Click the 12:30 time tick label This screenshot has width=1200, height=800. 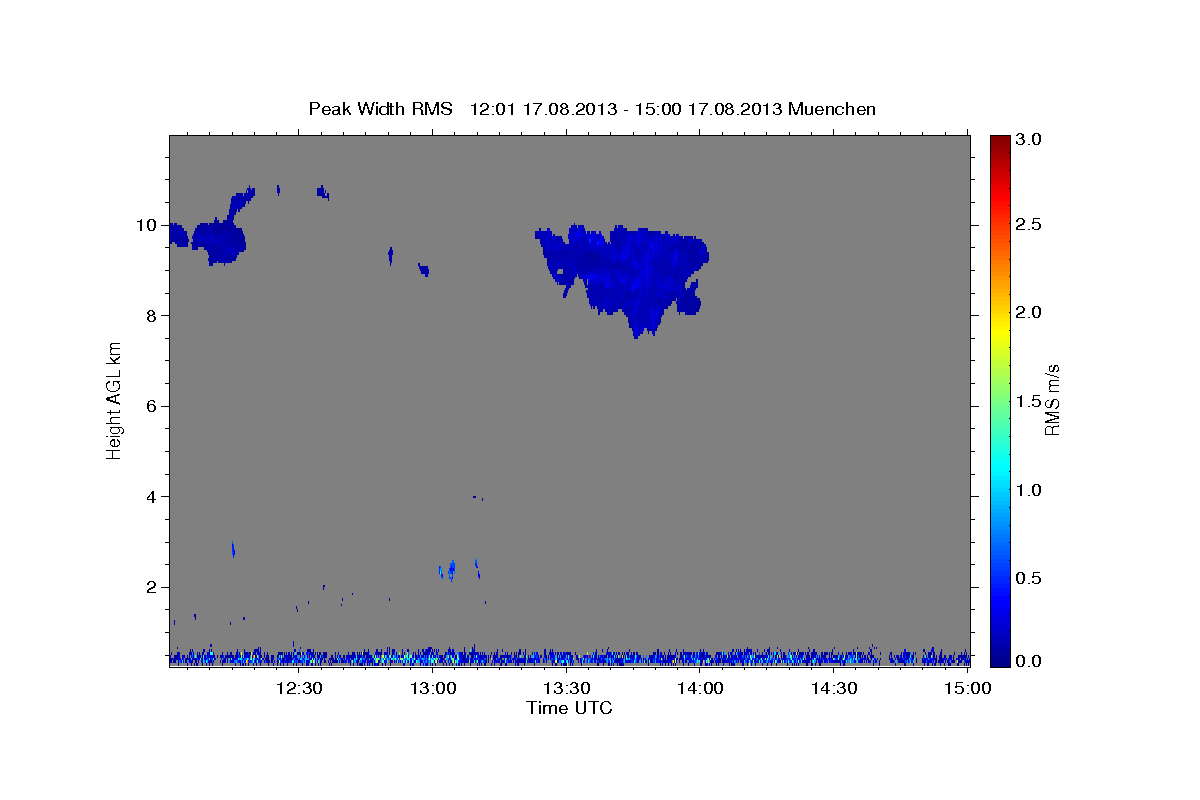tap(299, 688)
